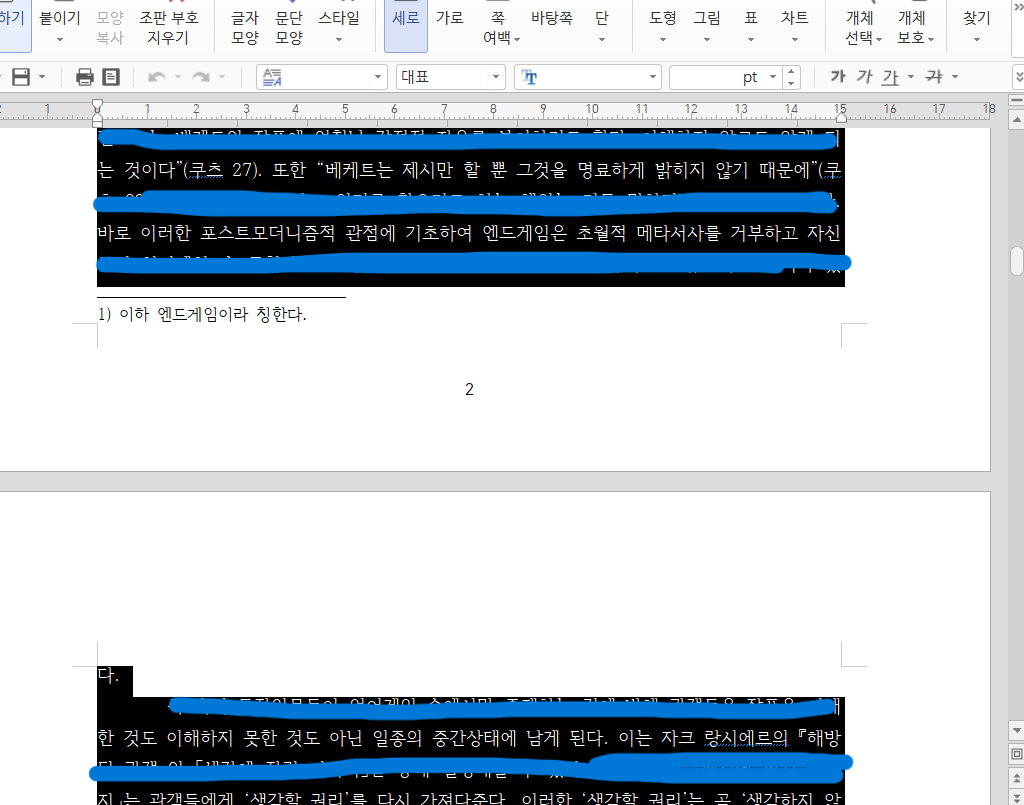Click the Print printer icon
Viewport: 1024px width, 805px height.
point(85,77)
